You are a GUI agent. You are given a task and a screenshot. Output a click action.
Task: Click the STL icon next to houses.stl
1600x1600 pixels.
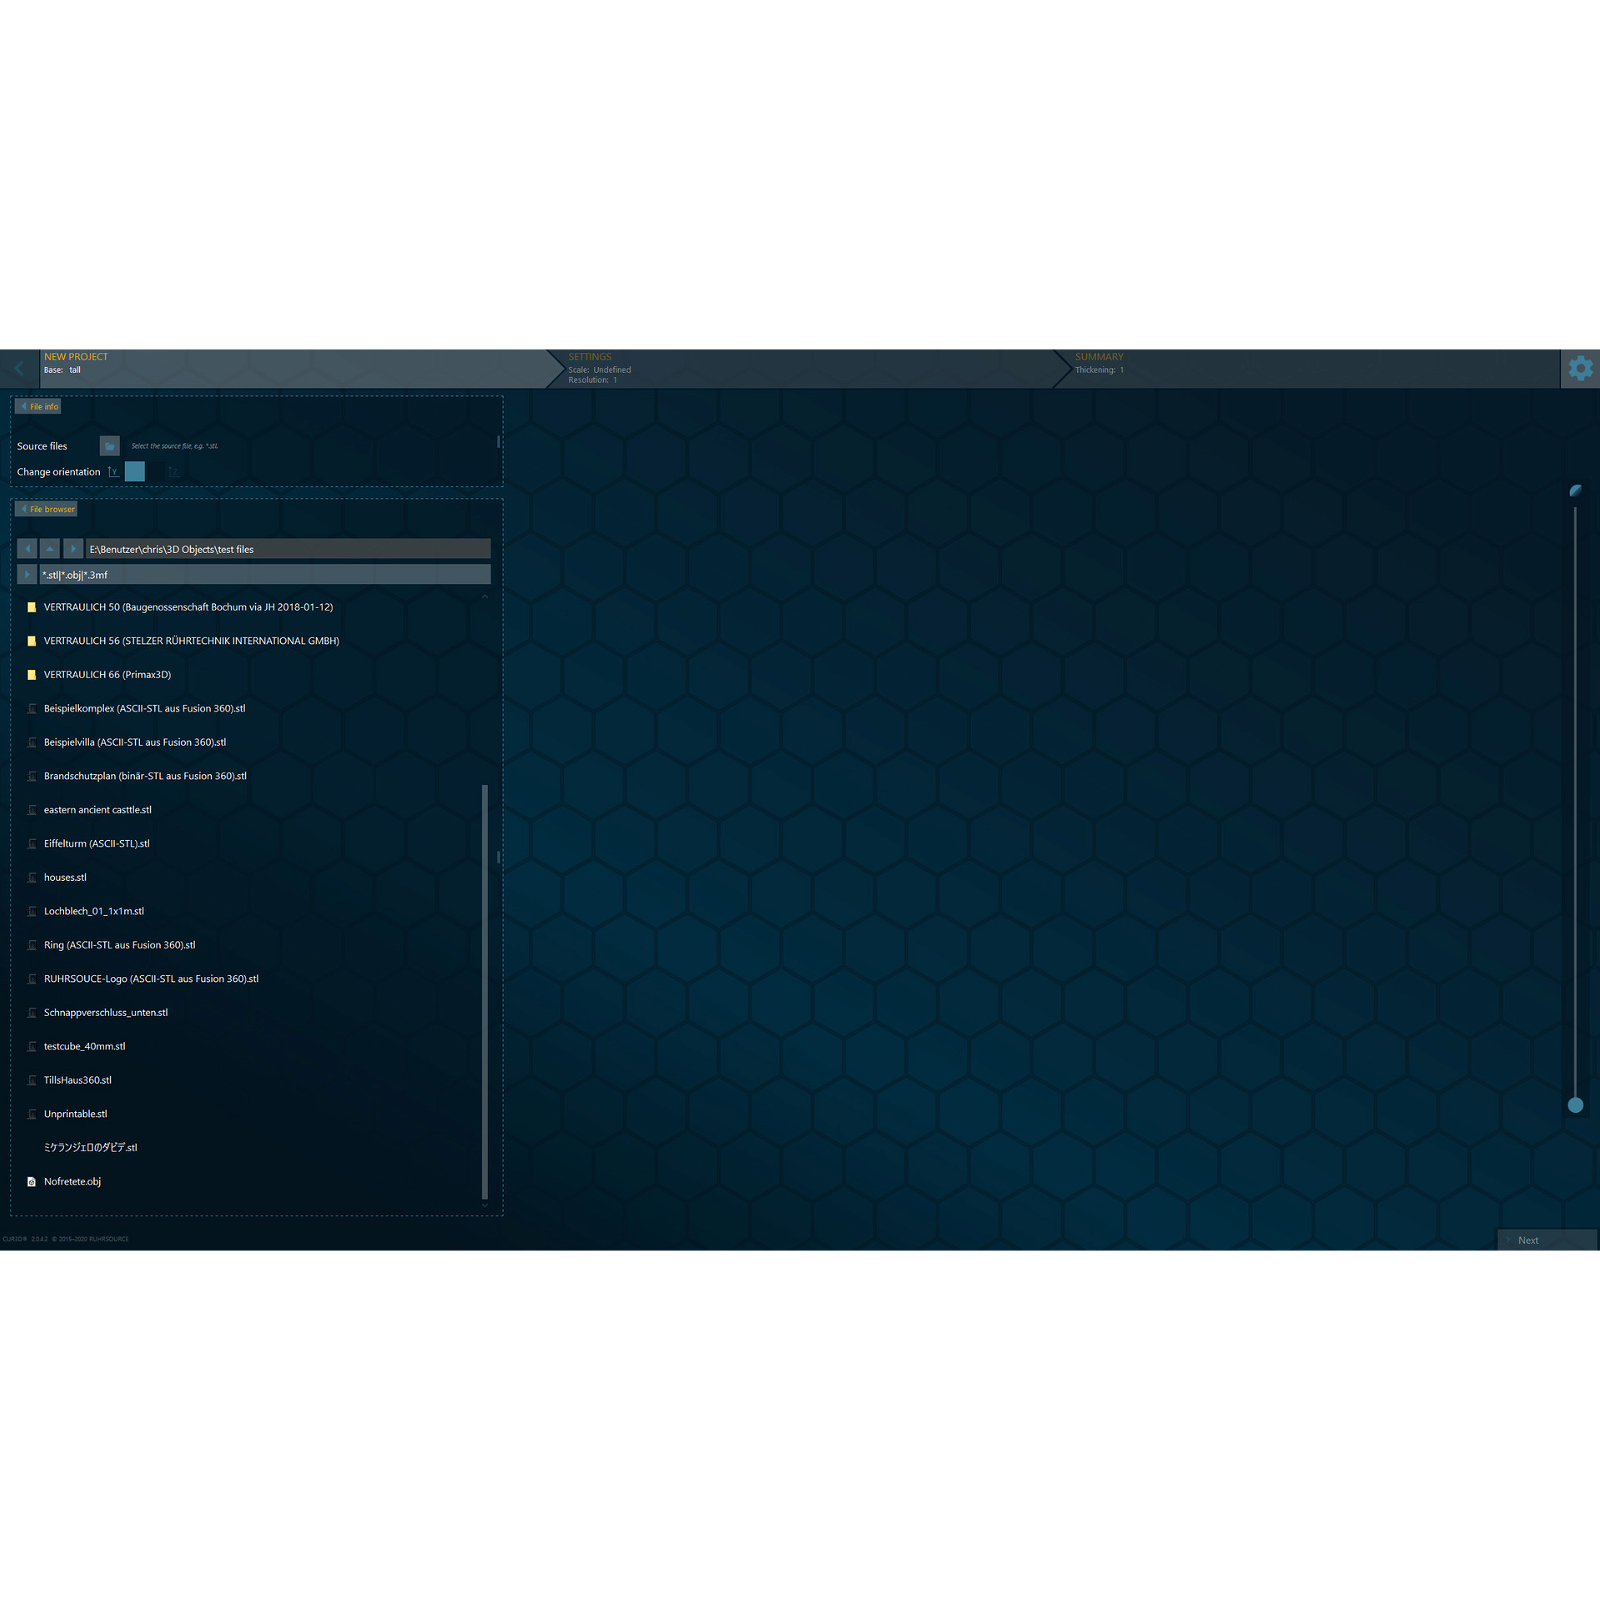(x=33, y=877)
